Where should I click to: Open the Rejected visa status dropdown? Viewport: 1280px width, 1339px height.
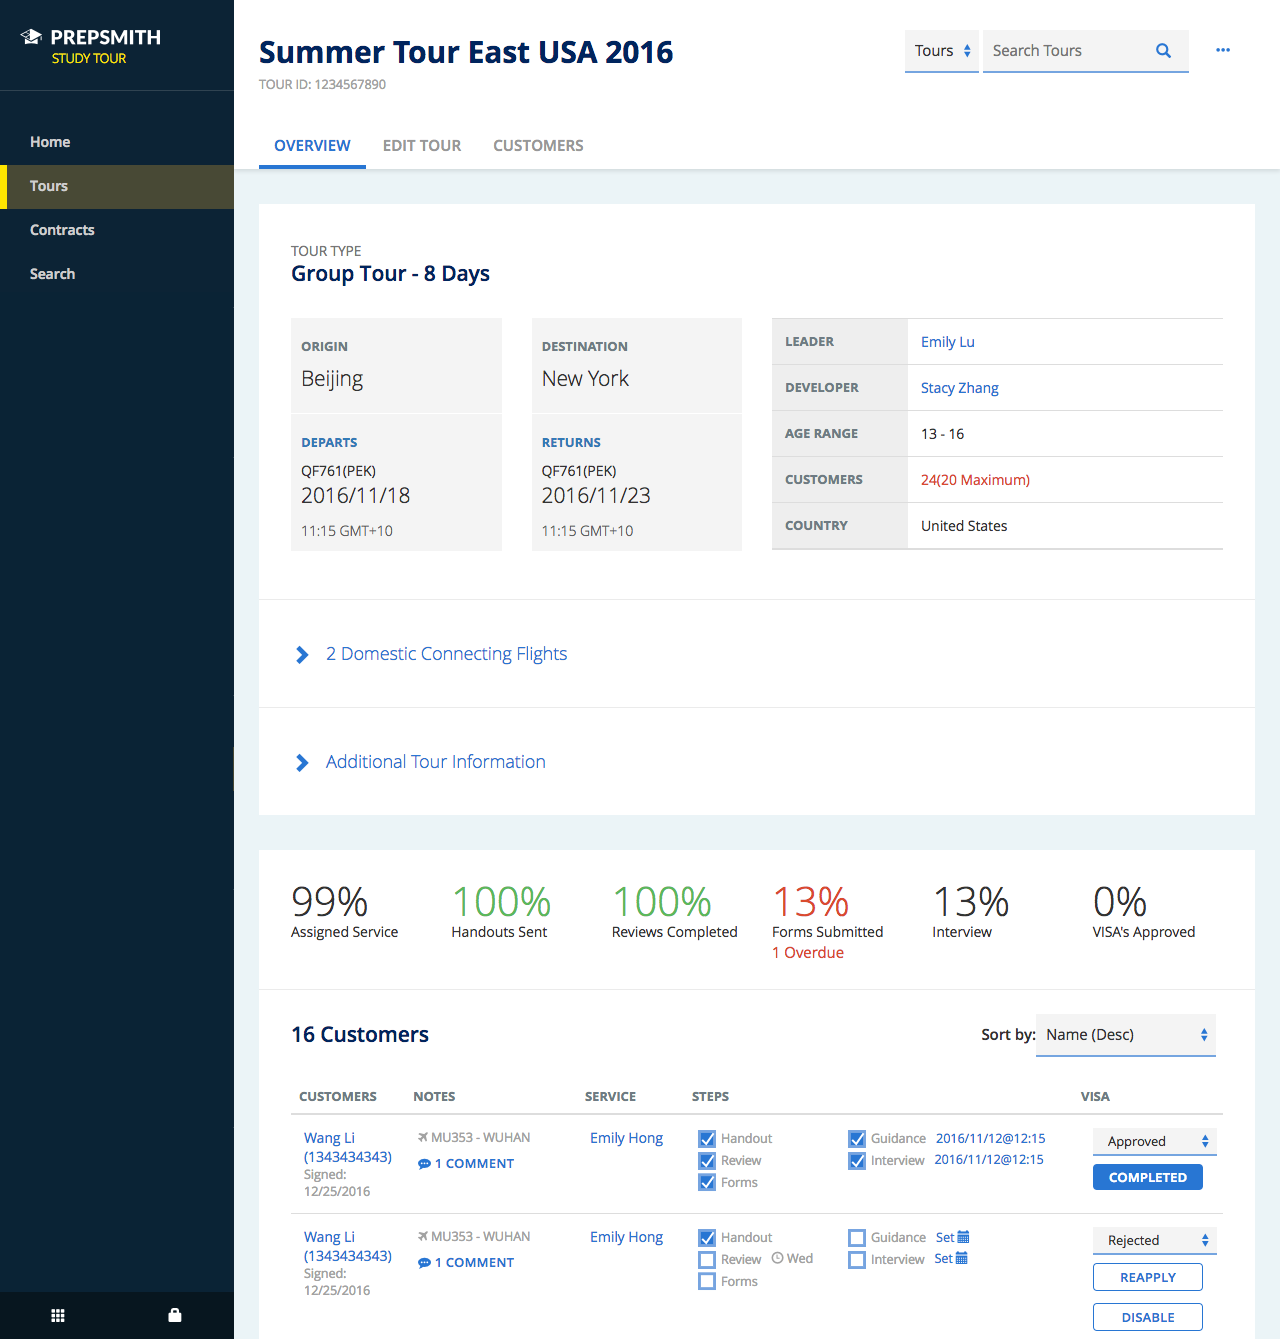(1155, 1240)
